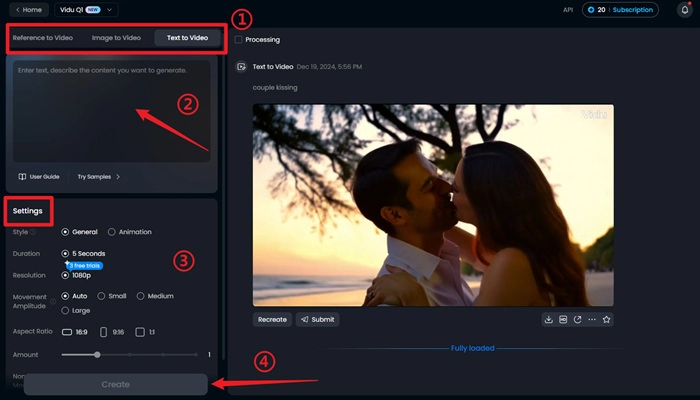Select the Text to Video tab
Image resolution: width=700 pixels, height=400 pixels.
coord(188,38)
